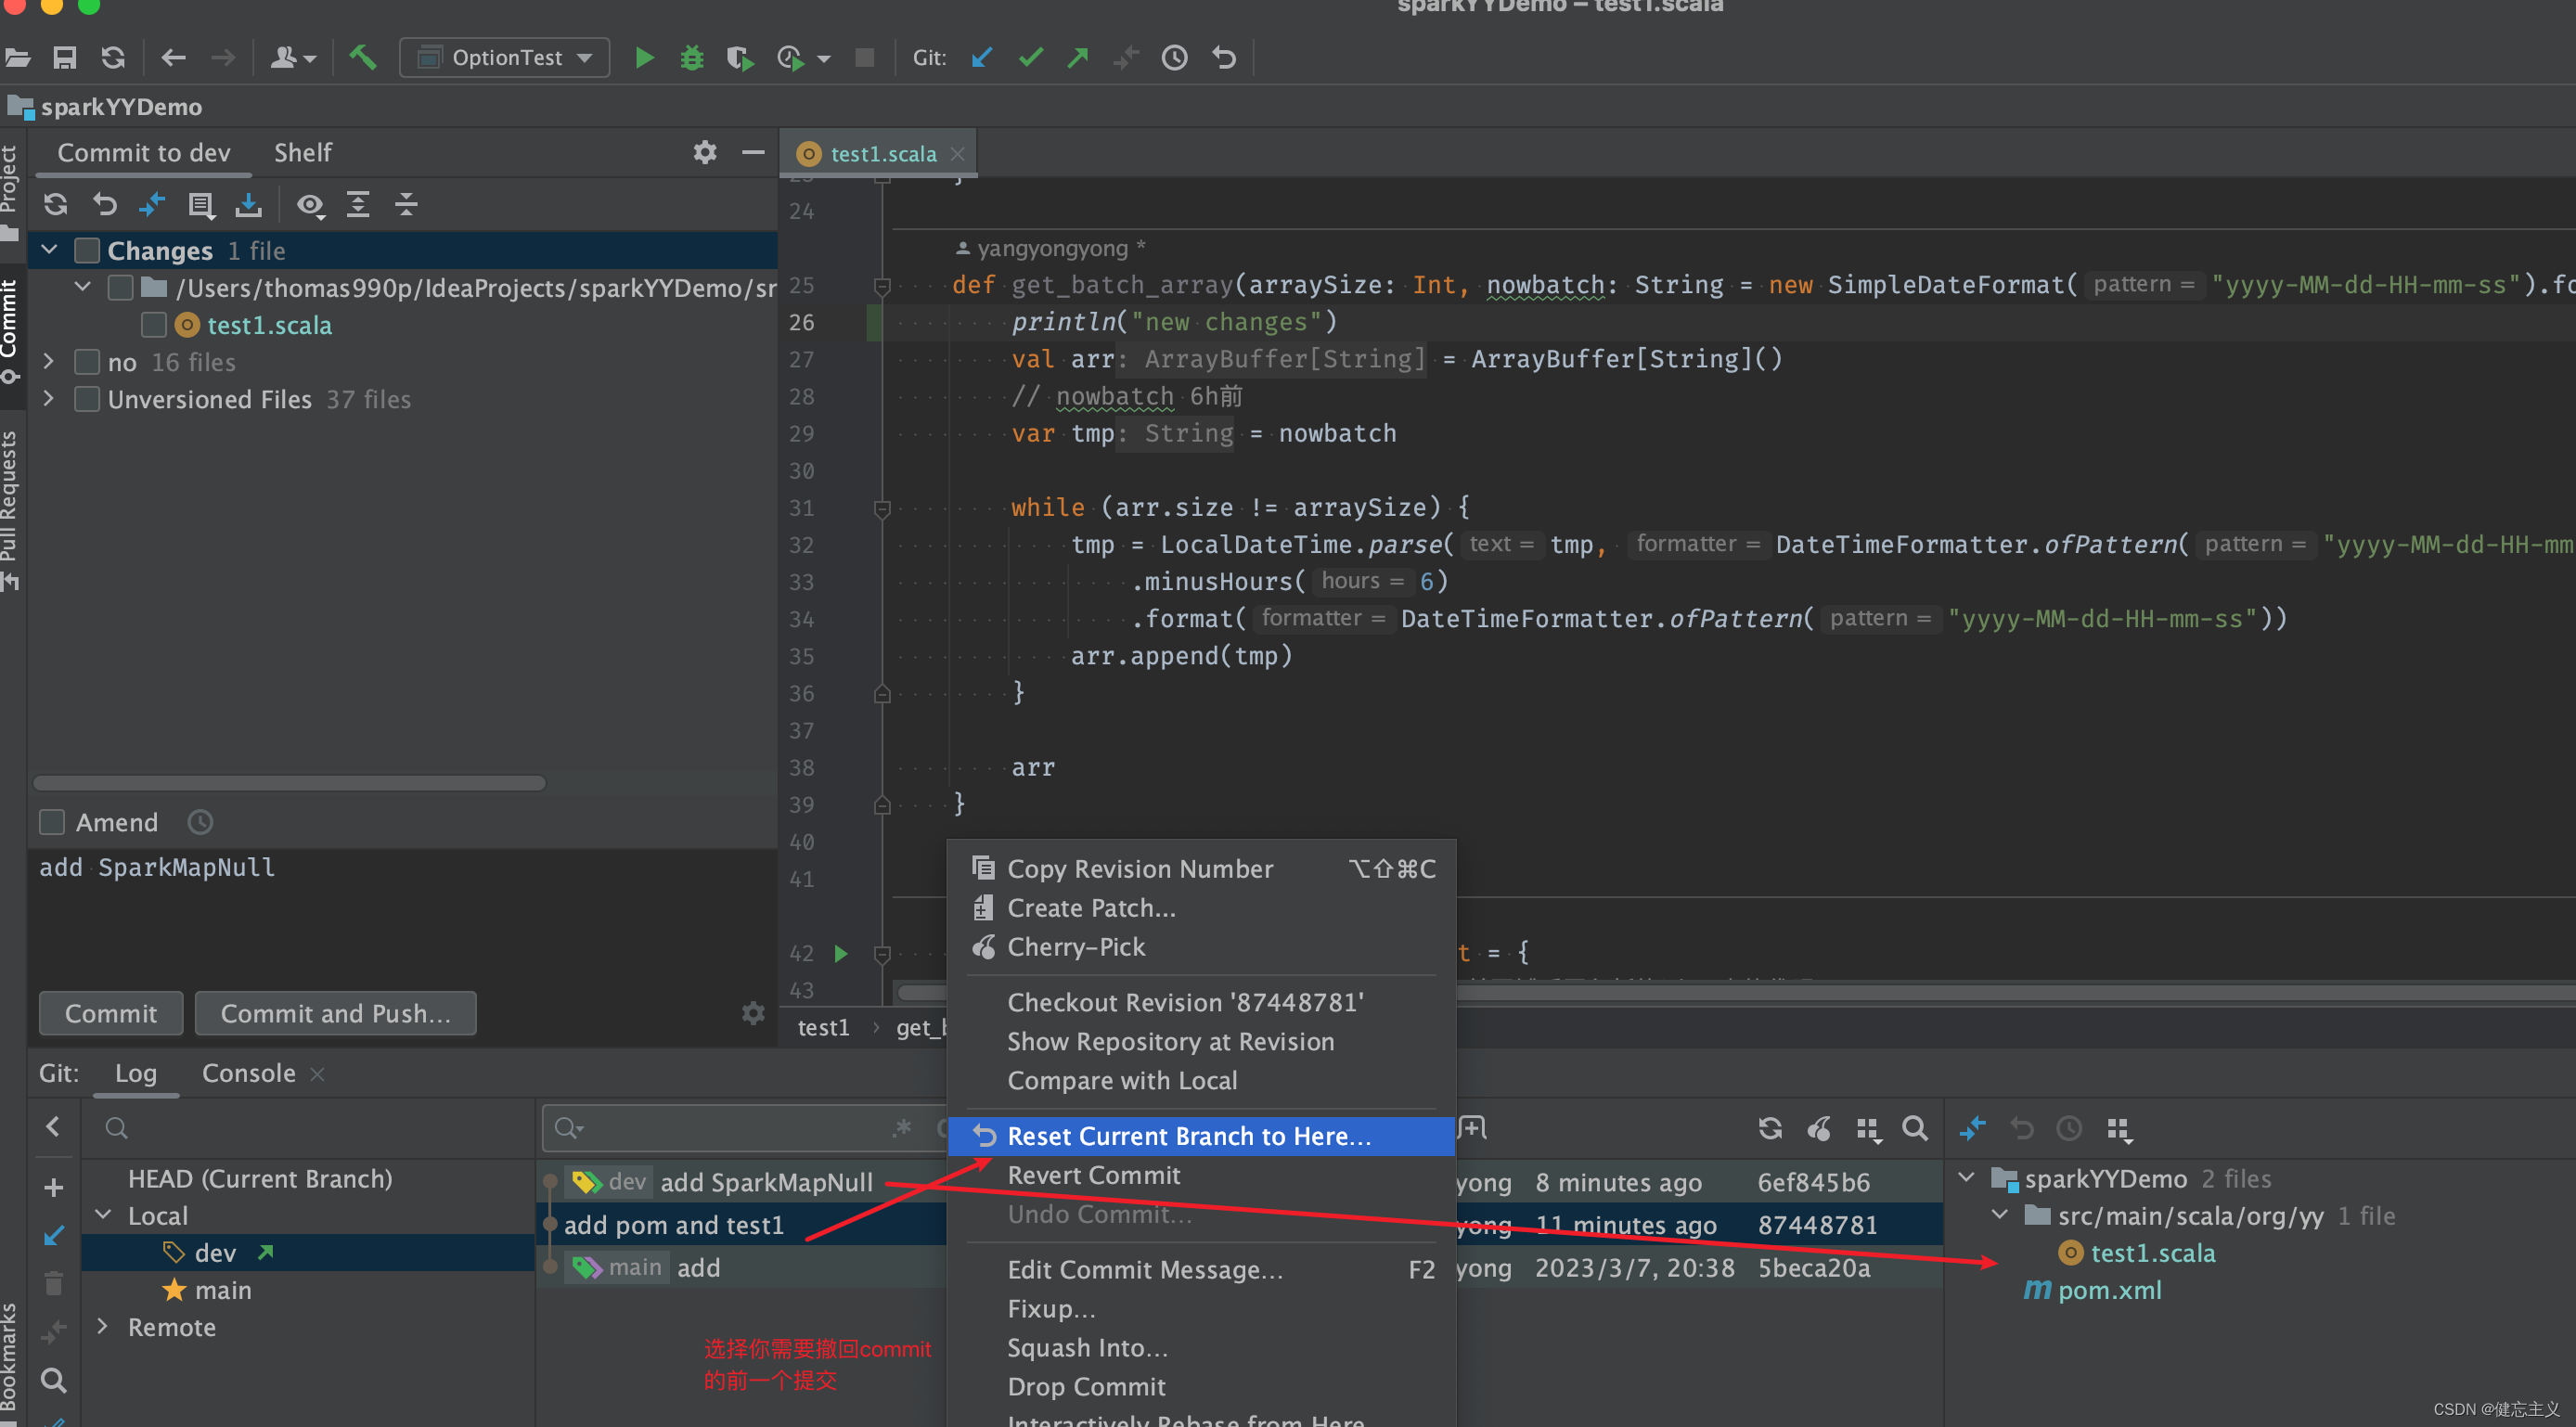Toggle the Unversioned Files checkbox

point(87,399)
